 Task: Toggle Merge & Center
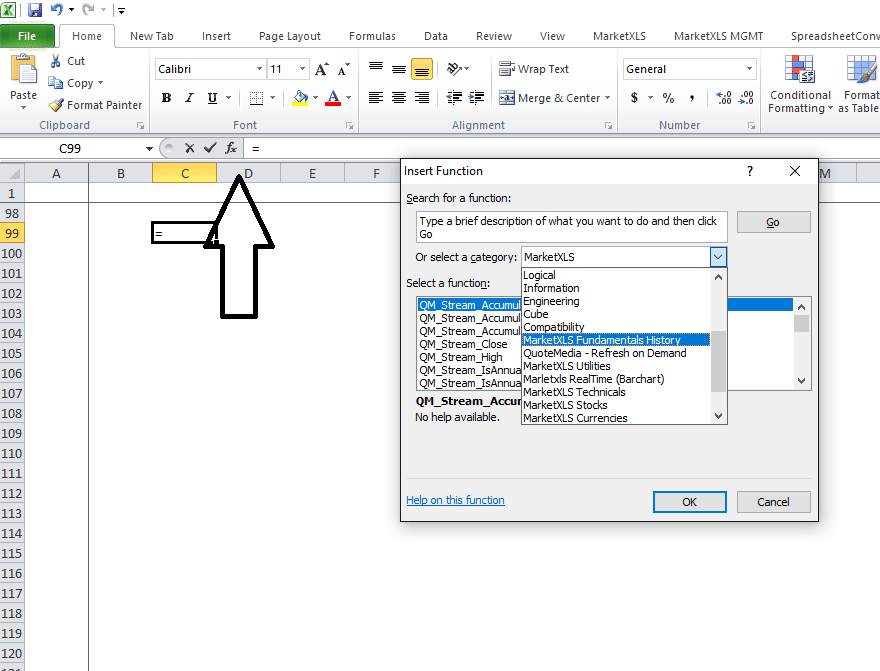tap(550, 98)
